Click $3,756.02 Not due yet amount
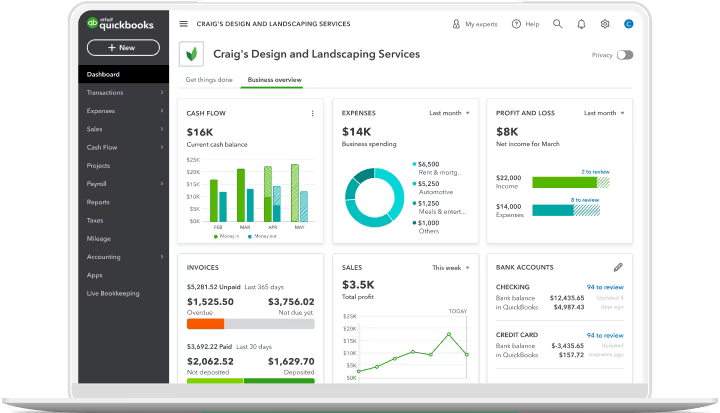The width and height of the screenshot is (720, 413). 291,302
